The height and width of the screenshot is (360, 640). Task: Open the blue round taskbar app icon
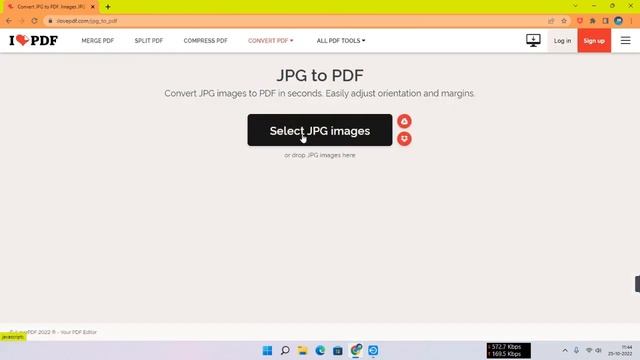(373, 350)
